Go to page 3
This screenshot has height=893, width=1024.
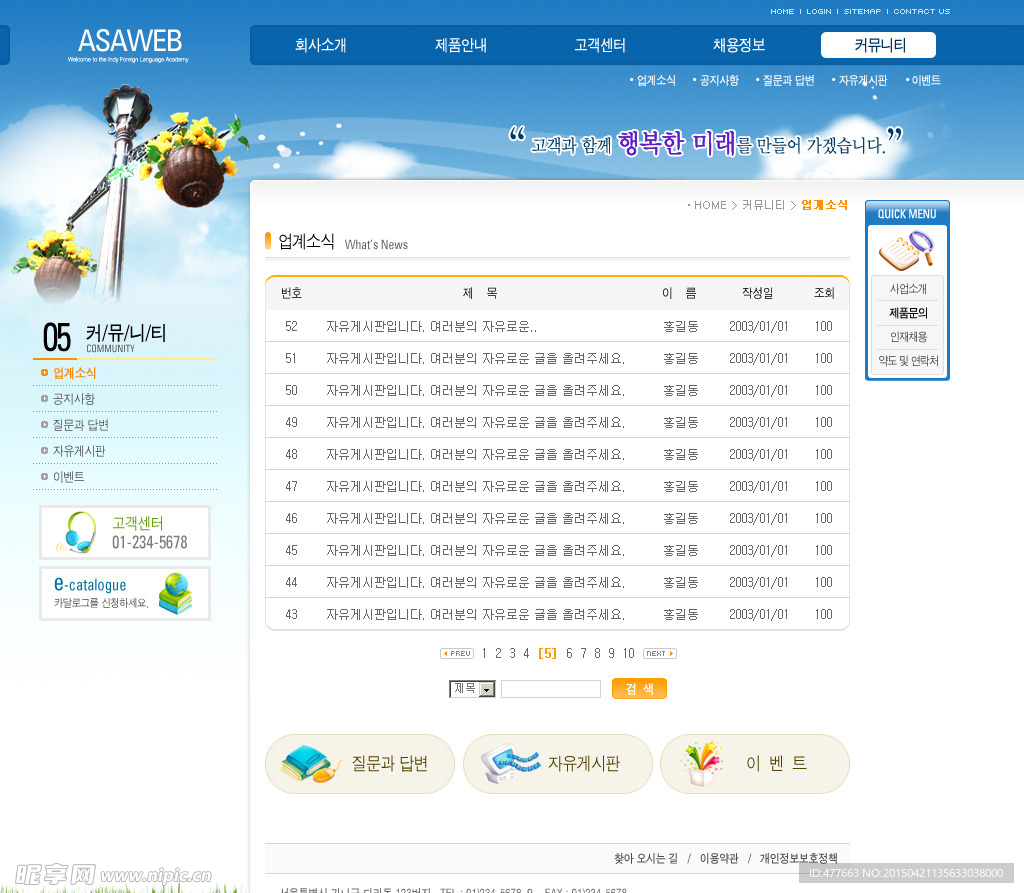point(513,653)
